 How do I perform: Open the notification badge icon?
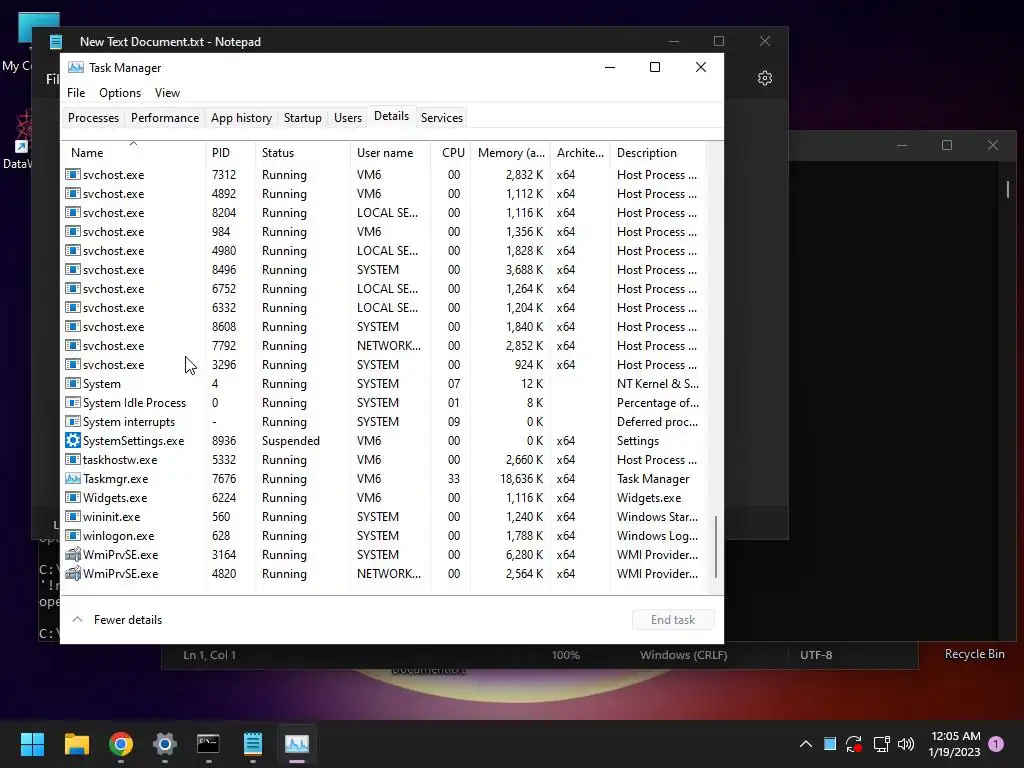point(996,744)
